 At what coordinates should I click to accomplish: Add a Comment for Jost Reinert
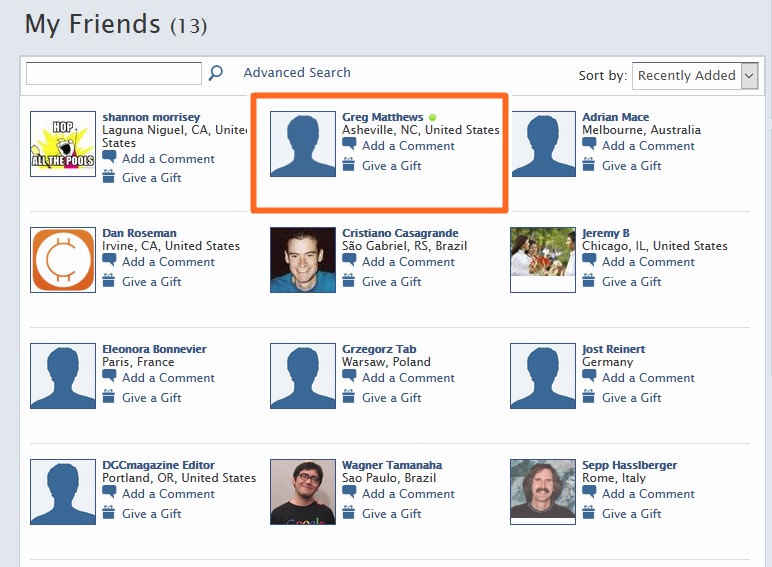point(648,377)
